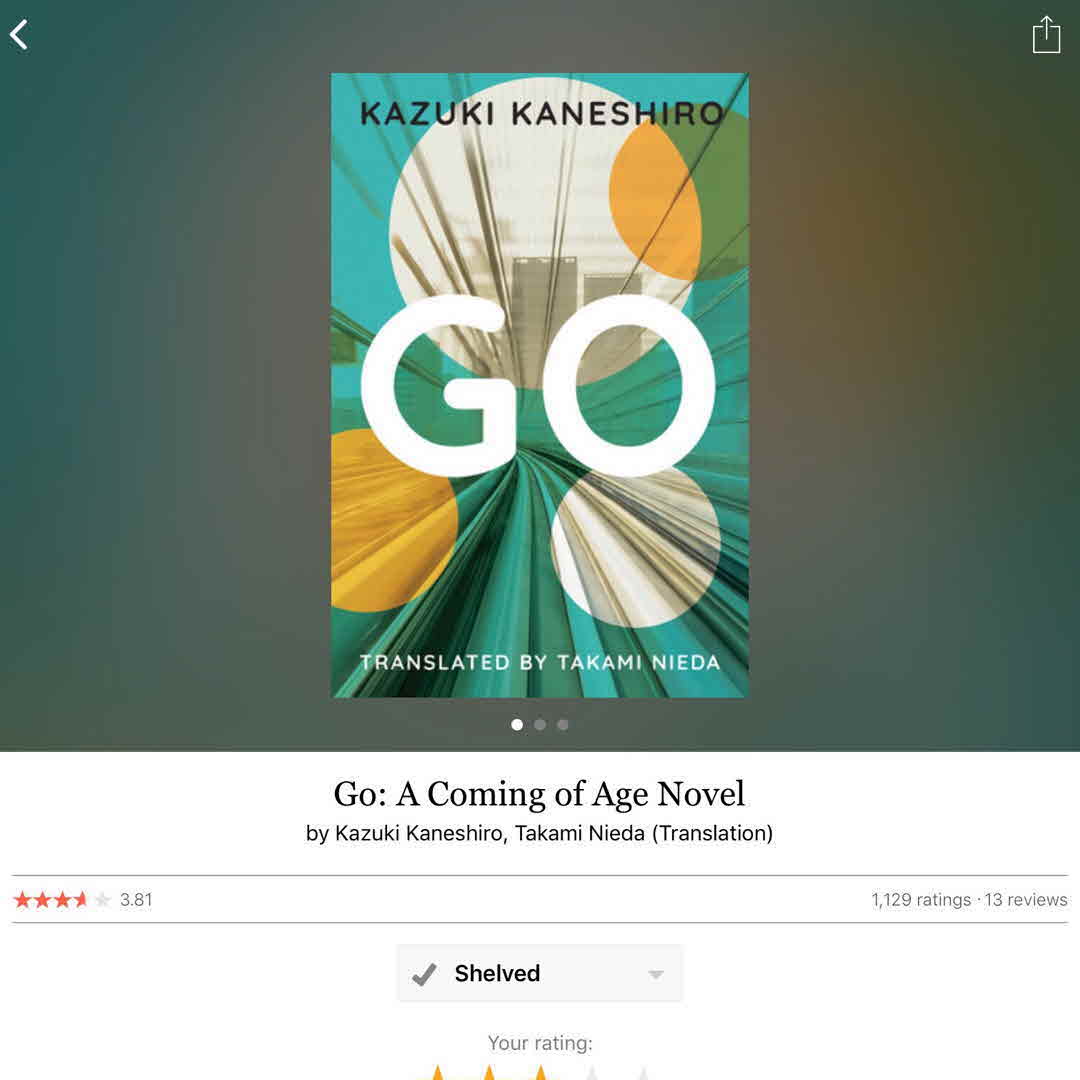Click the 3.81 average rating number
The width and height of the screenshot is (1080, 1080).
[x=136, y=900]
